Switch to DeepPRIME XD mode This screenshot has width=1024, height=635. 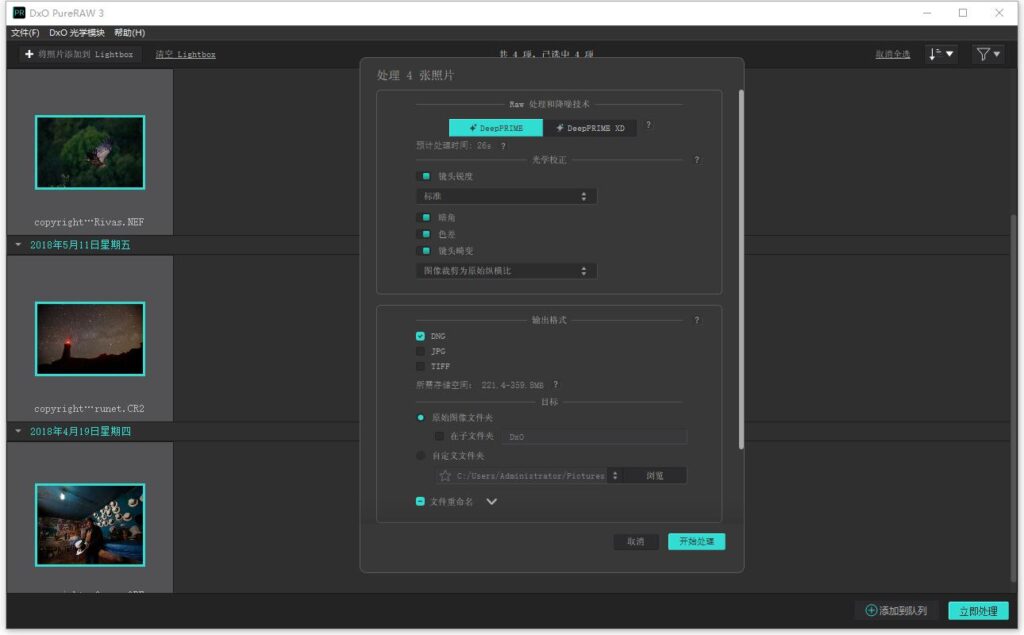(x=590, y=128)
